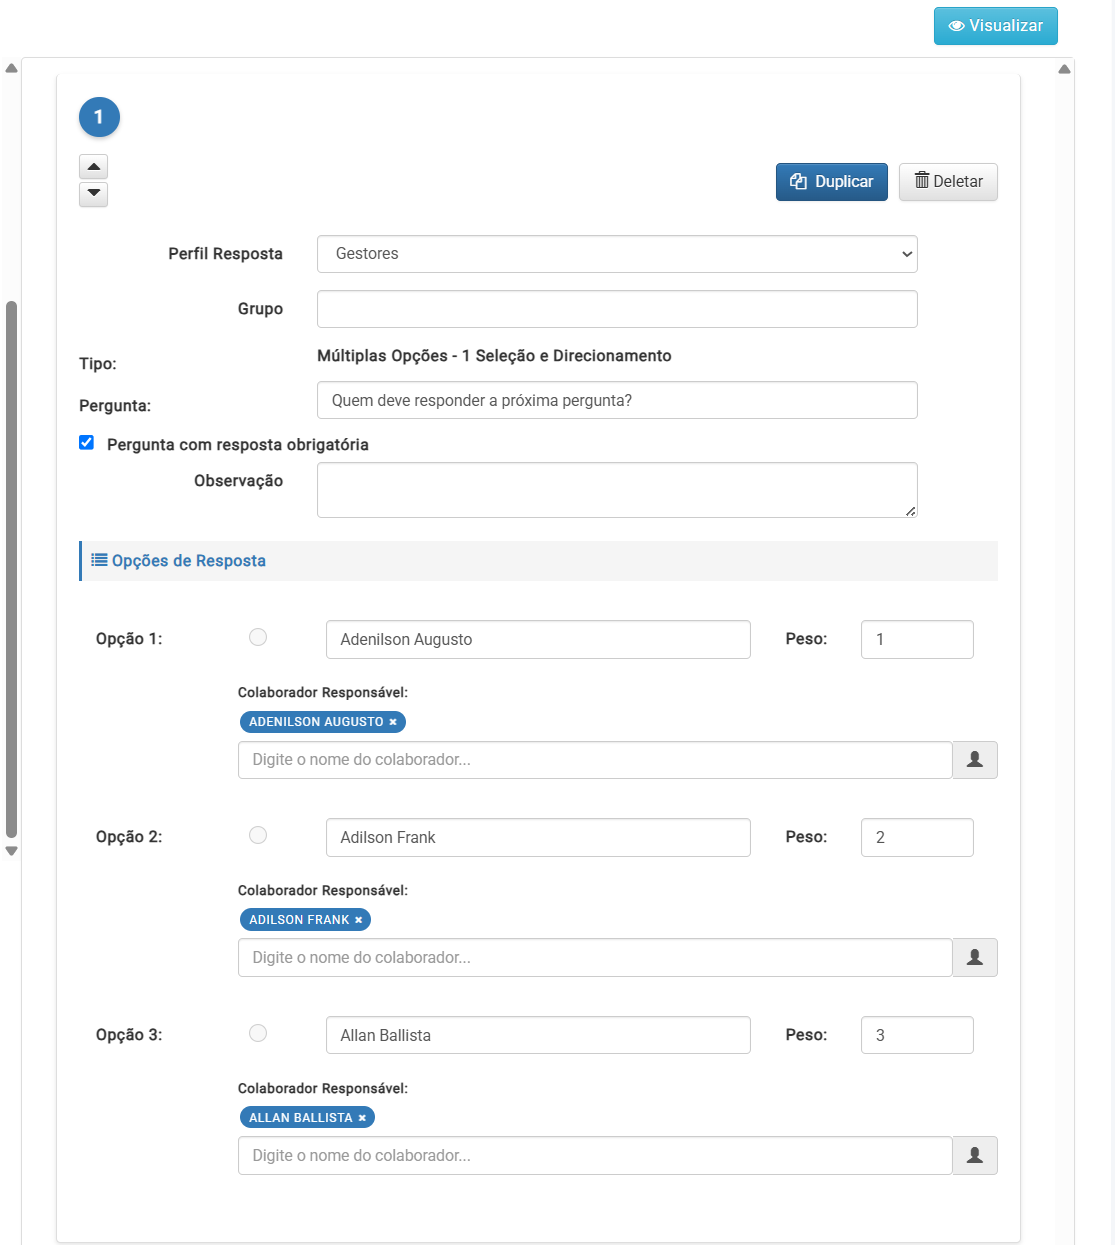Select the radio button for Opção 3
The height and width of the screenshot is (1245, 1115).
click(258, 1033)
